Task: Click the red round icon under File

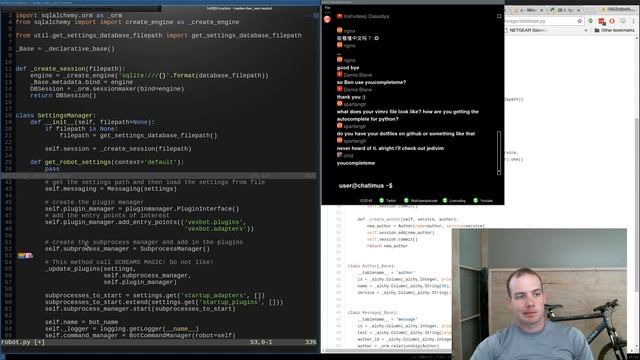Action: 327,19
